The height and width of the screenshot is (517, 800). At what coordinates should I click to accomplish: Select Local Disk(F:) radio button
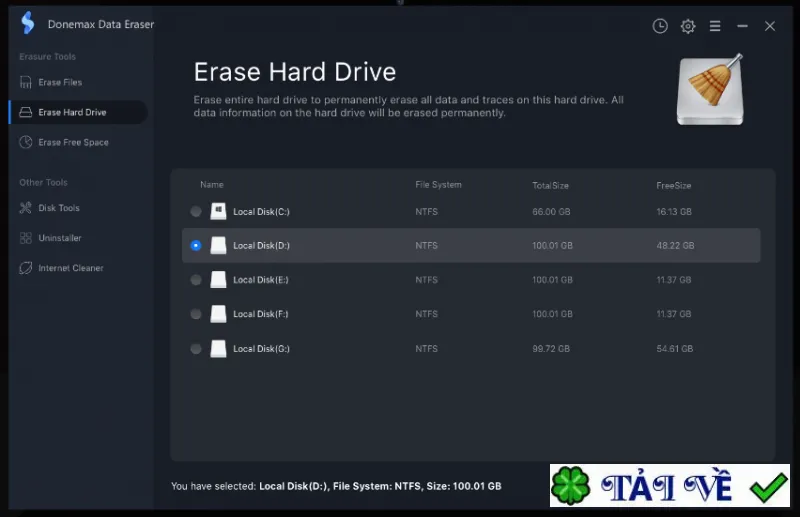[196, 314]
